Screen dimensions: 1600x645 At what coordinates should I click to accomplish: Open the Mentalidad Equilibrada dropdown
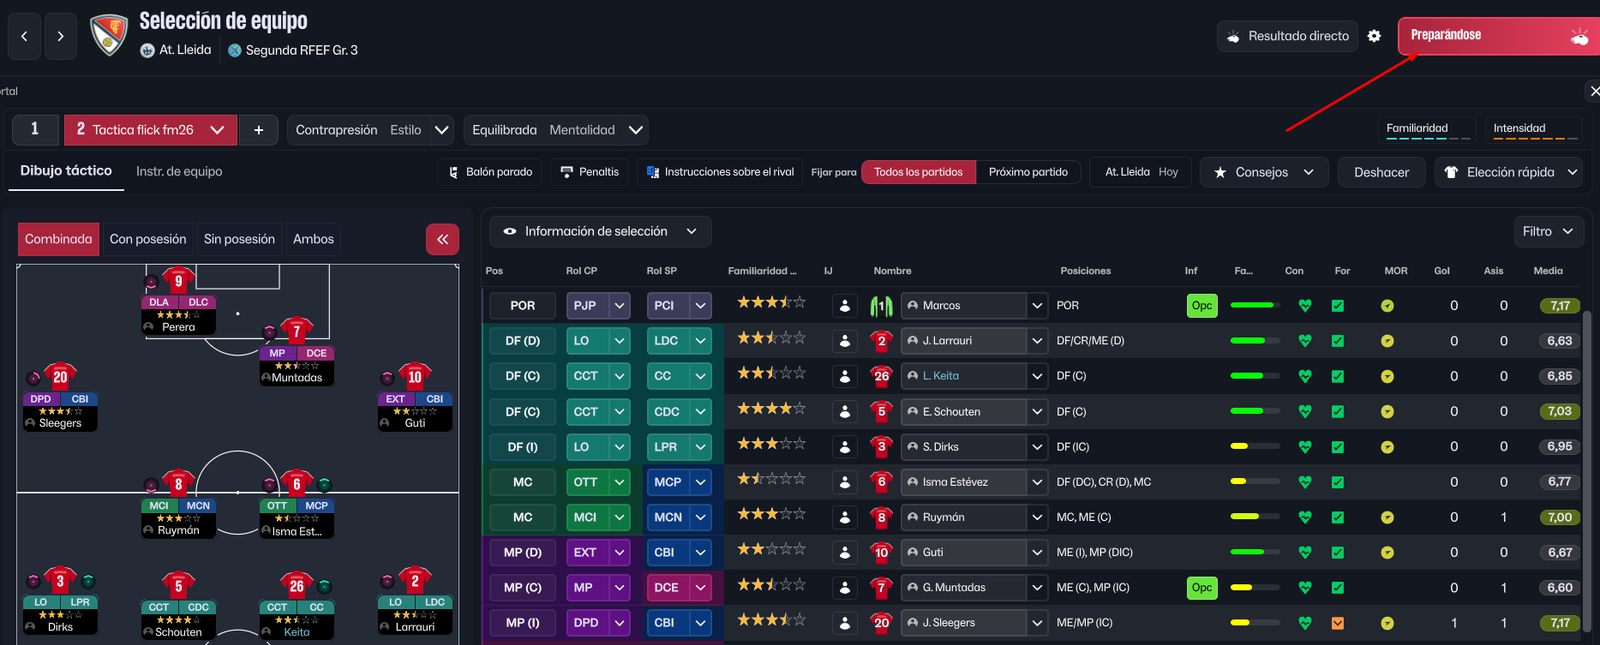tap(557, 130)
